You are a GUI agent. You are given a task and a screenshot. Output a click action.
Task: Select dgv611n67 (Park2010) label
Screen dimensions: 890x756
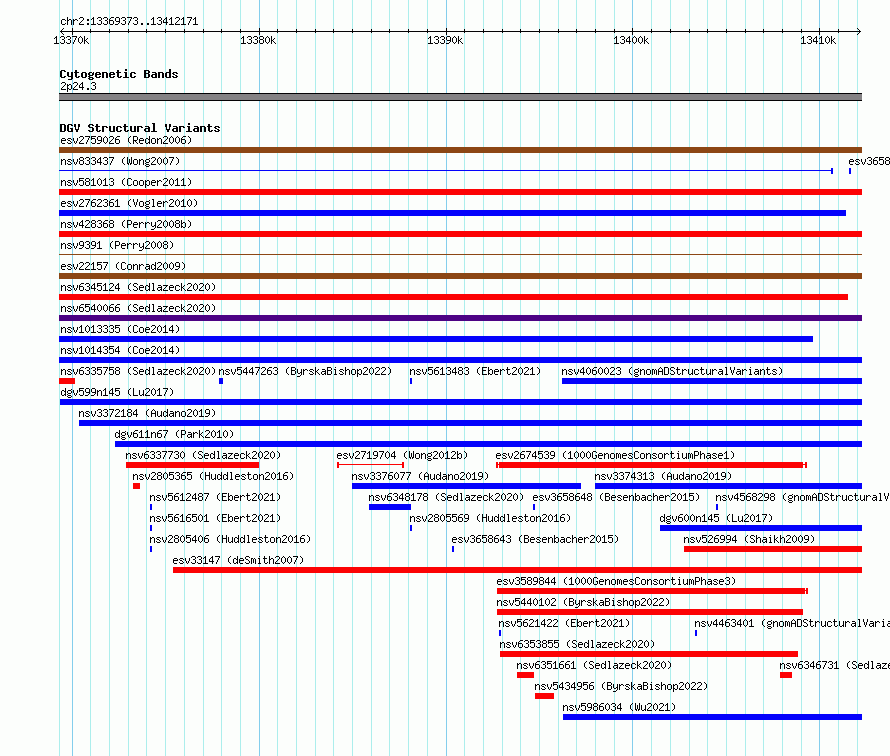(174, 434)
